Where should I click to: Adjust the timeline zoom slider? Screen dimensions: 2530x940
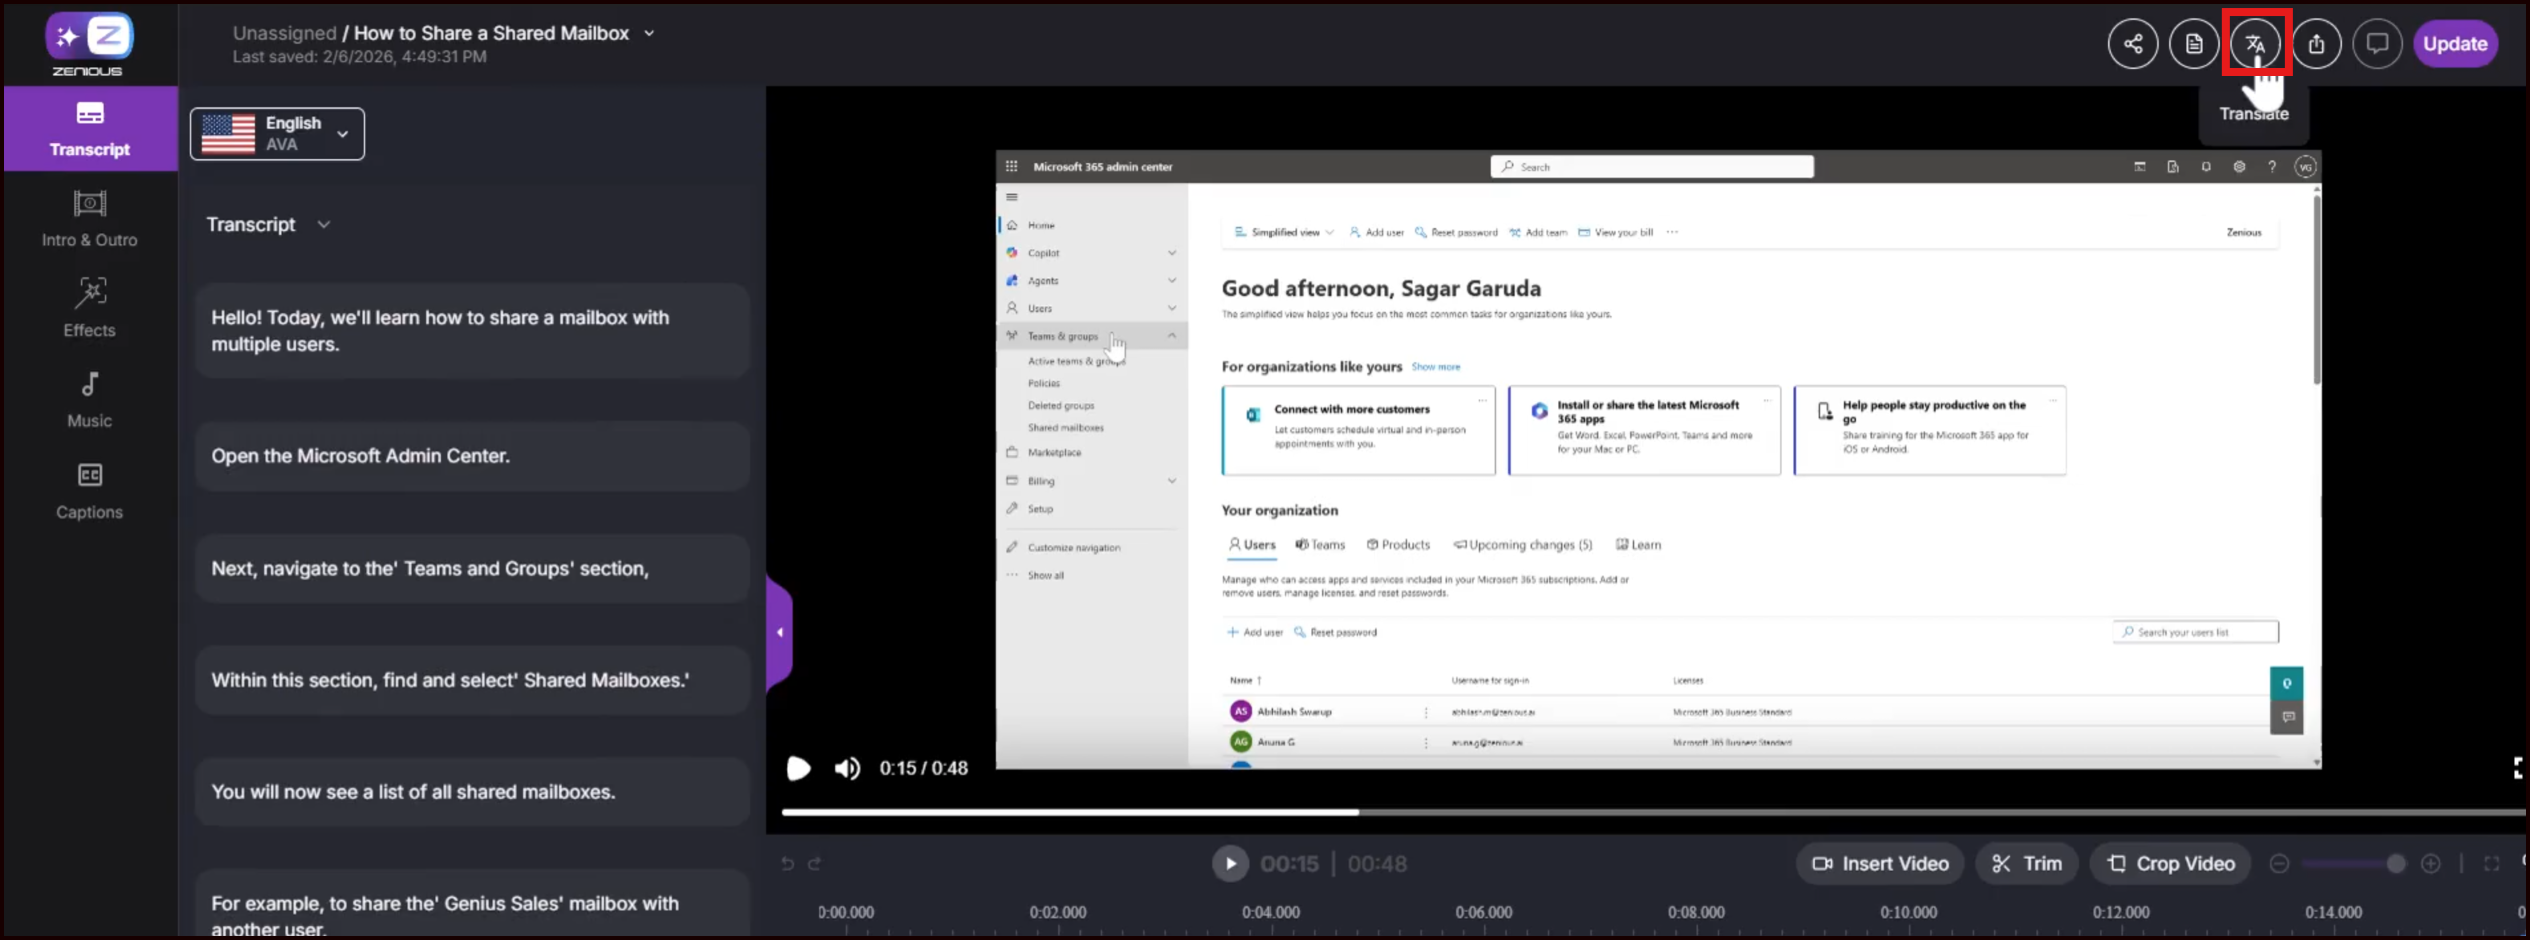pos(2394,863)
